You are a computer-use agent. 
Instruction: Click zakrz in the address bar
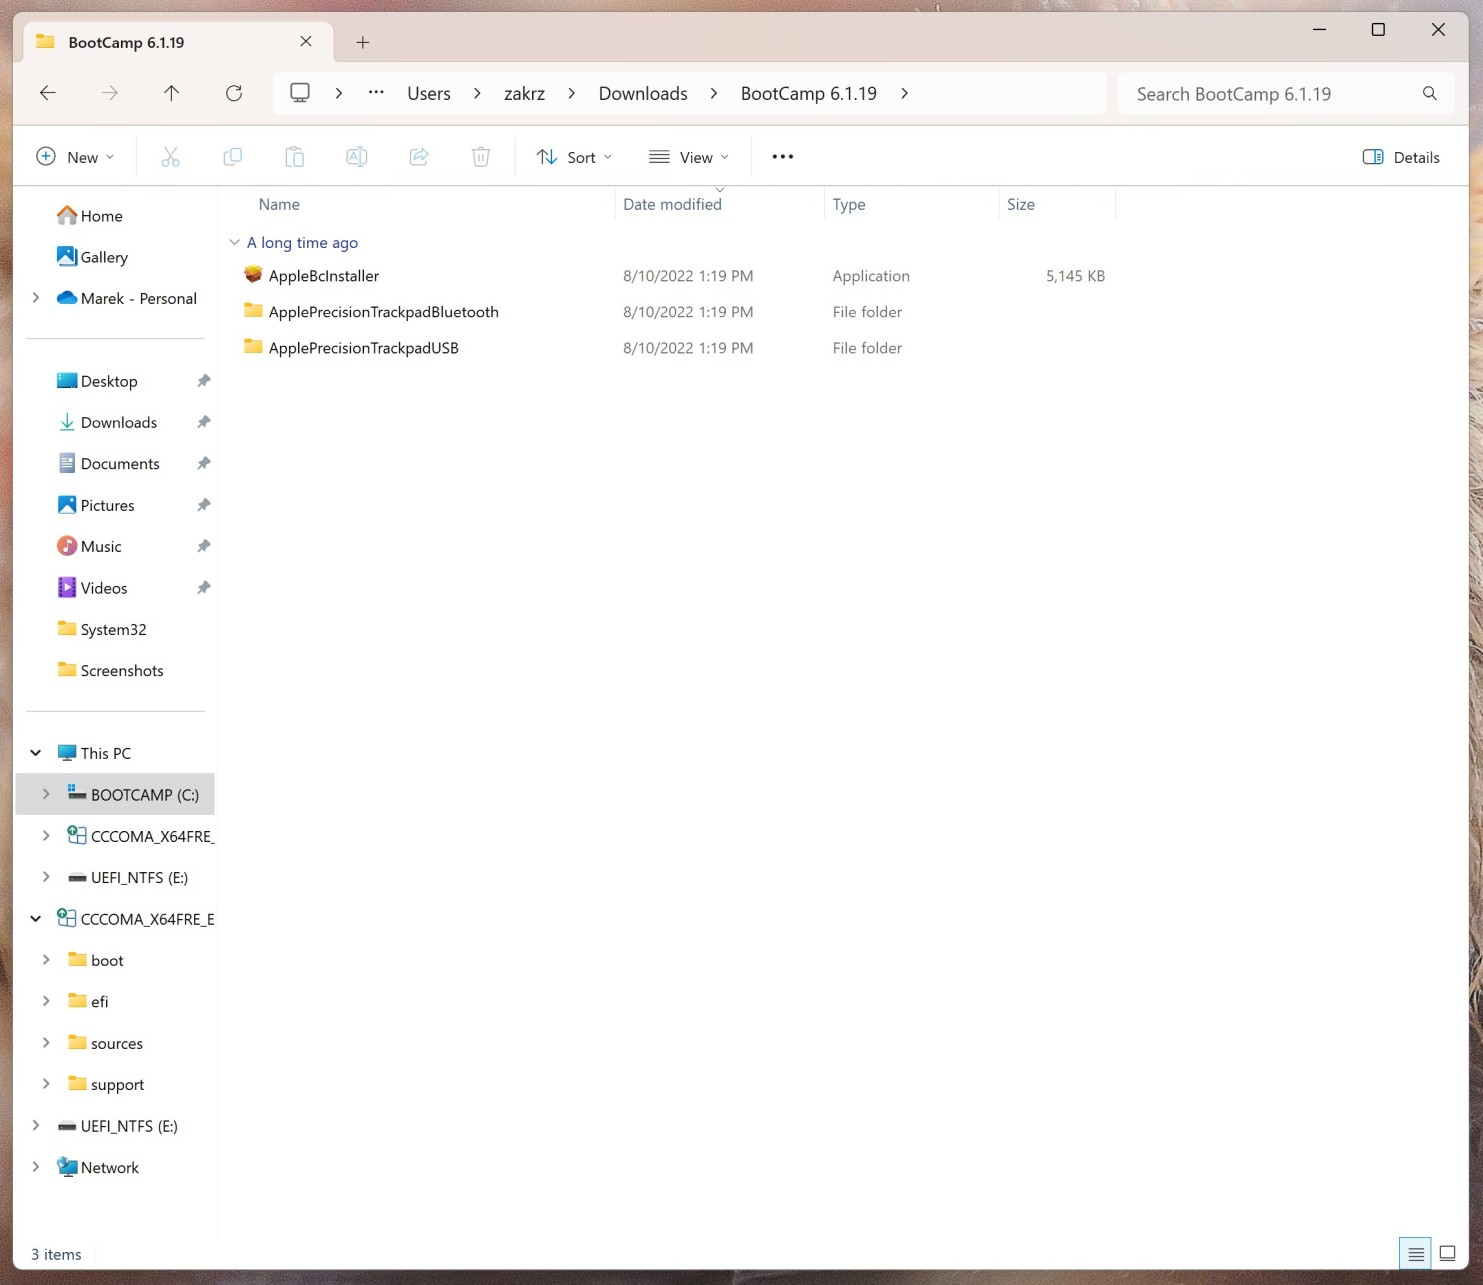click(524, 93)
